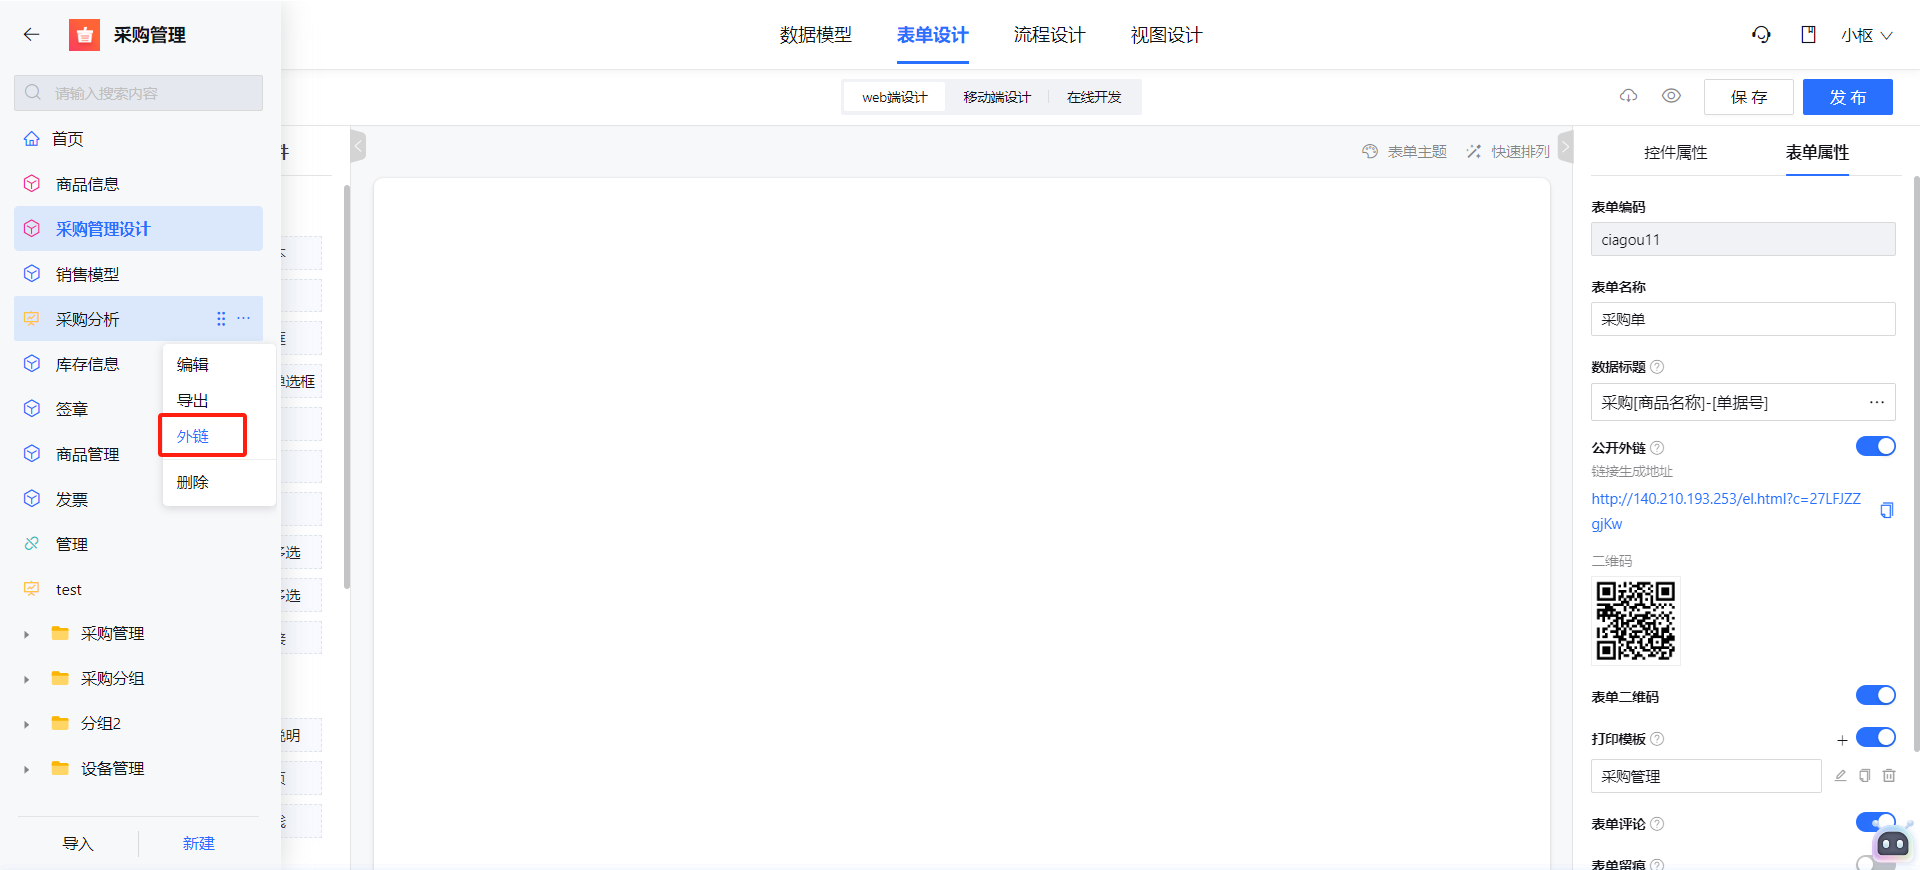Click the 管理 link icon in sidebar

(x=32, y=544)
